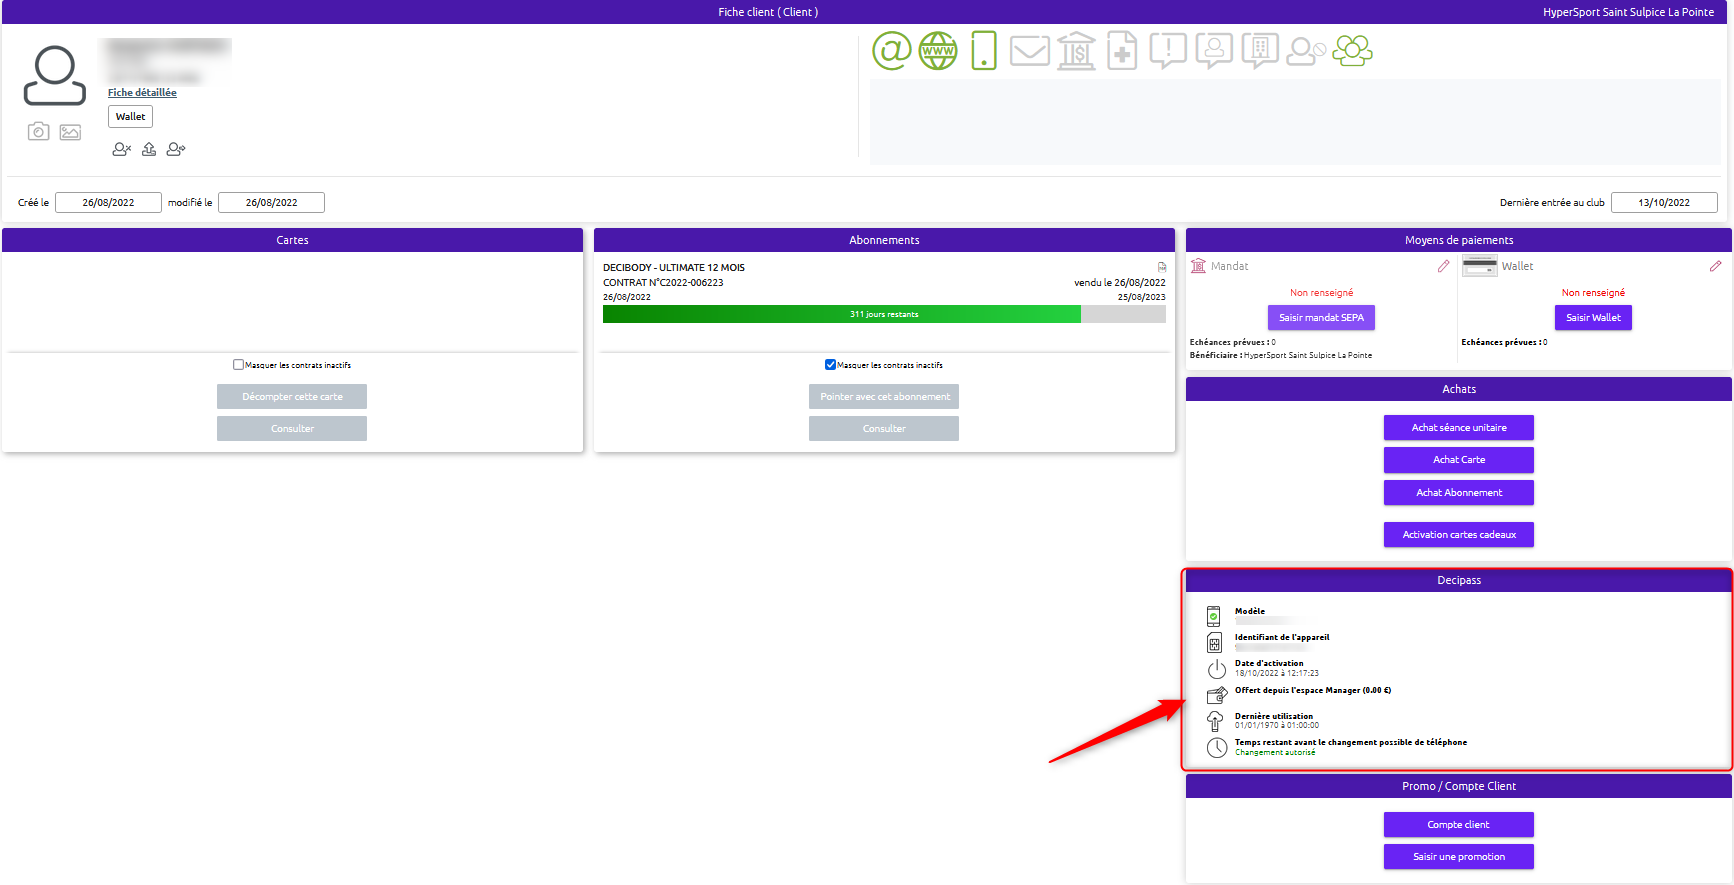Click the camera icon under profile avatar

click(x=38, y=132)
